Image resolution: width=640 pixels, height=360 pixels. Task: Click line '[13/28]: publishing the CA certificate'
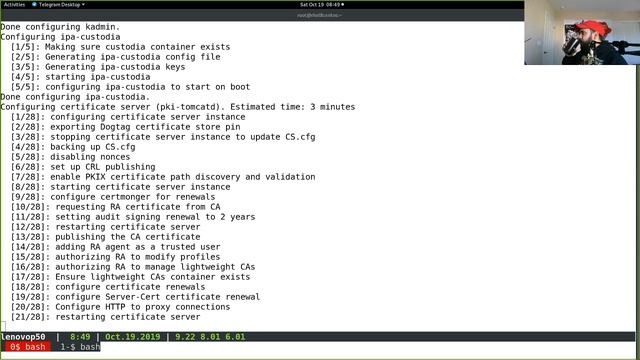[105, 237]
